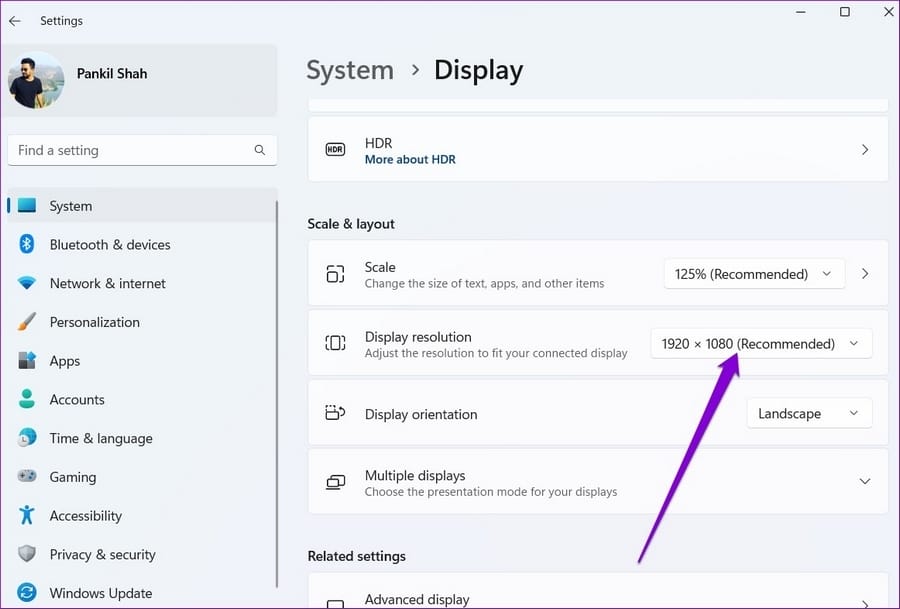Click the Pankil Shah profile picture
Screen dimensions: 900x609
click(x=36, y=80)
